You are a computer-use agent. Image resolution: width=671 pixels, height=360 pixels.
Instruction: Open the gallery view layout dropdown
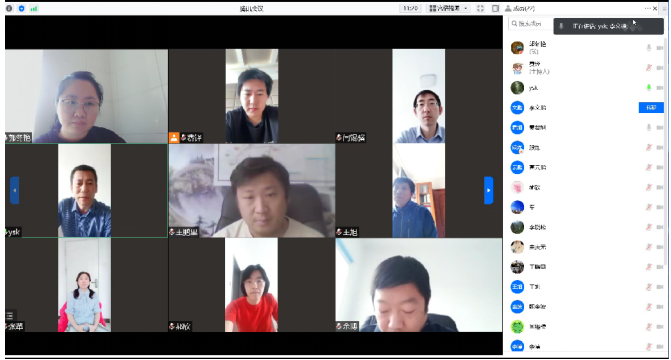click(x=448, y=8)
